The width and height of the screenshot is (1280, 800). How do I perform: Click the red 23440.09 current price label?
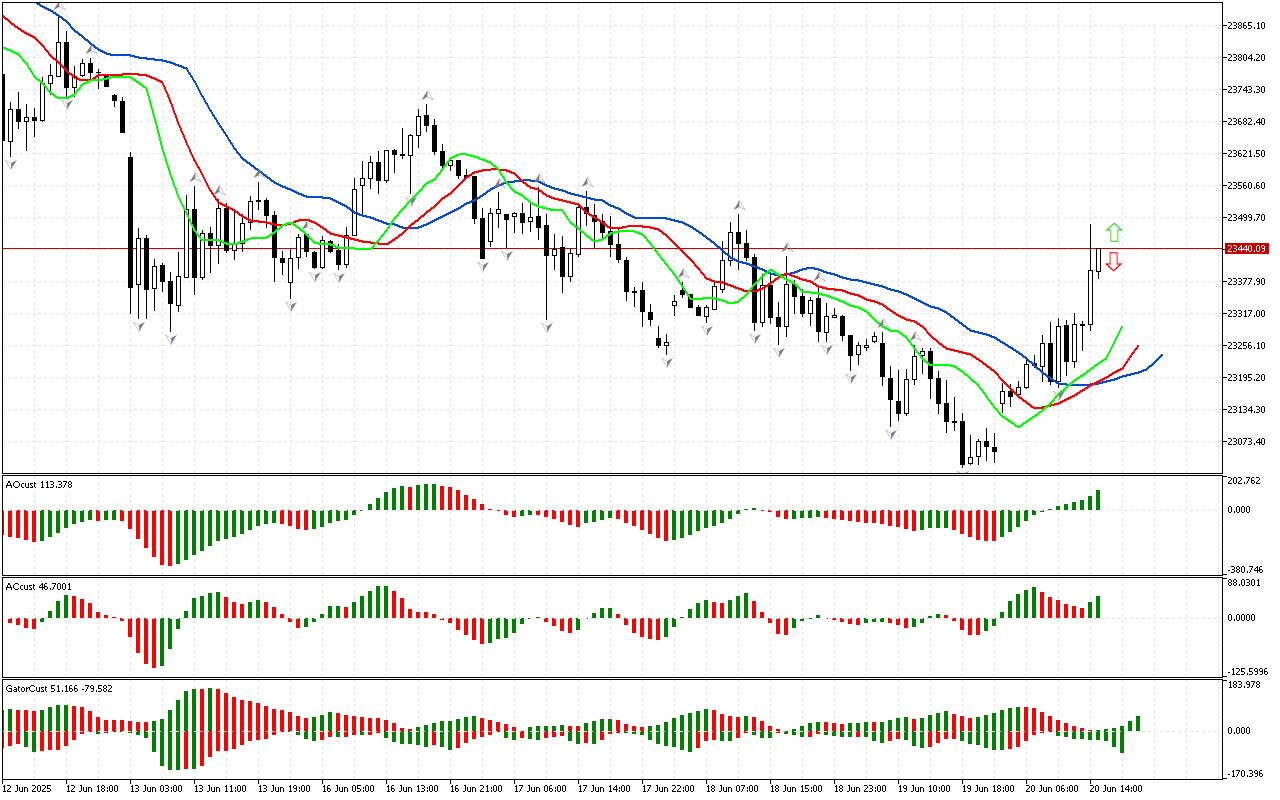point(1247,248)
